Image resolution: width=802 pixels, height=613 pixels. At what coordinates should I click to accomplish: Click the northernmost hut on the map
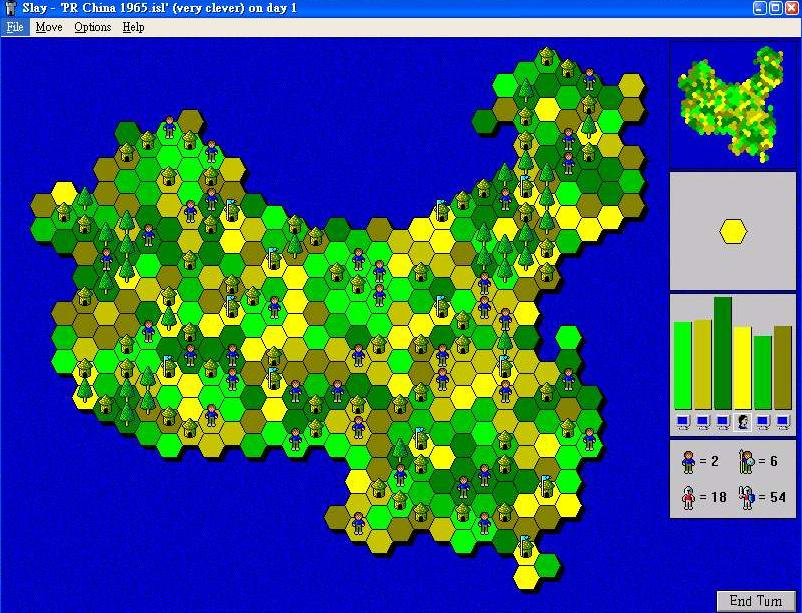547,56
